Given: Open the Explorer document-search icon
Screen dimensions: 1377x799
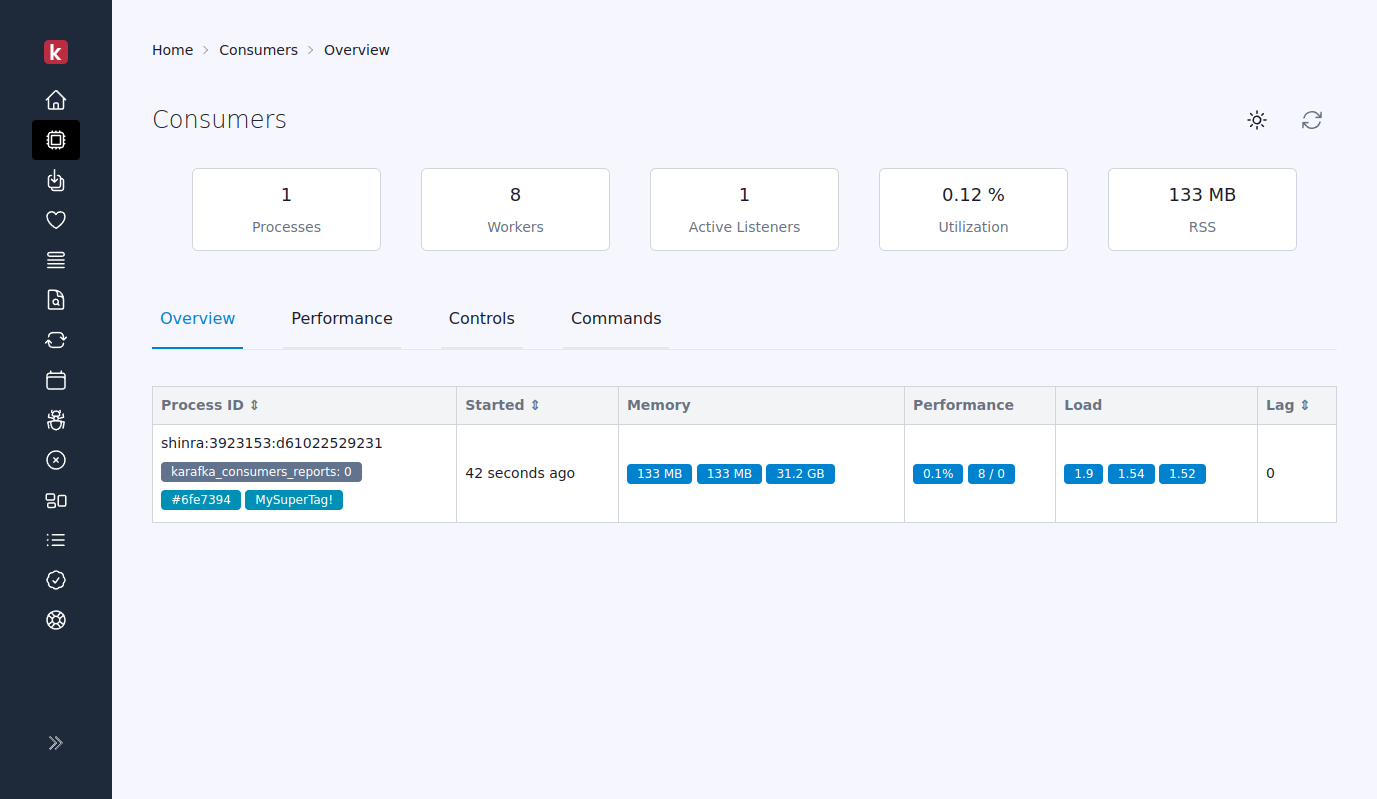Looking at the screenshot, I should click(x=56, y=300).
